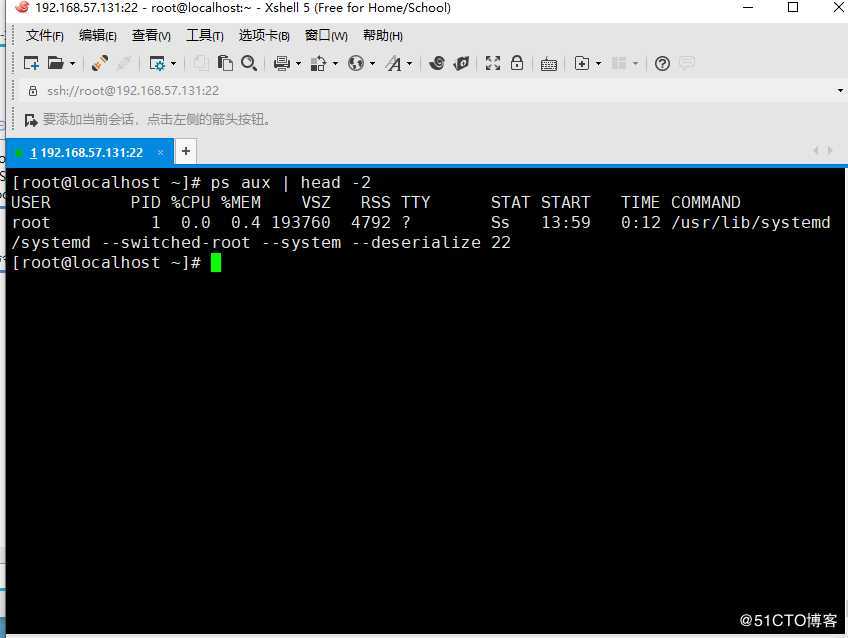Expand the file transfer dropdown arrow
This screenshot has width=848, height=638.
pyautogui.click(x=335, y=64)
